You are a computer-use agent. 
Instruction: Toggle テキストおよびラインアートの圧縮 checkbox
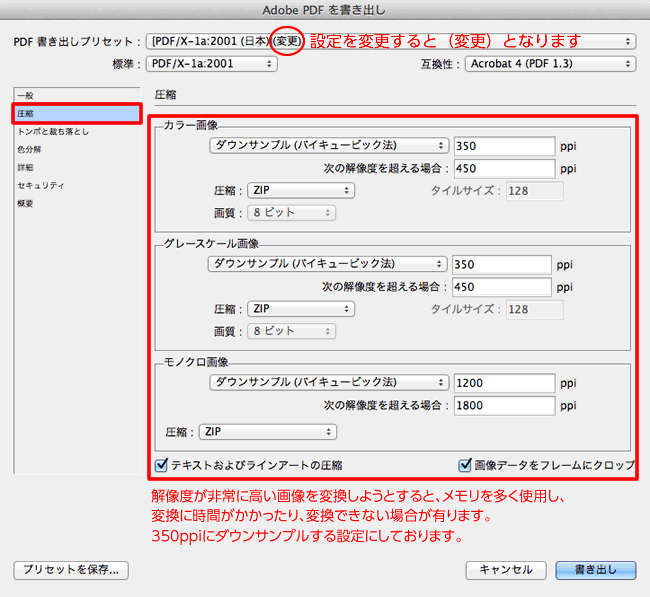[x=161, y=465]
